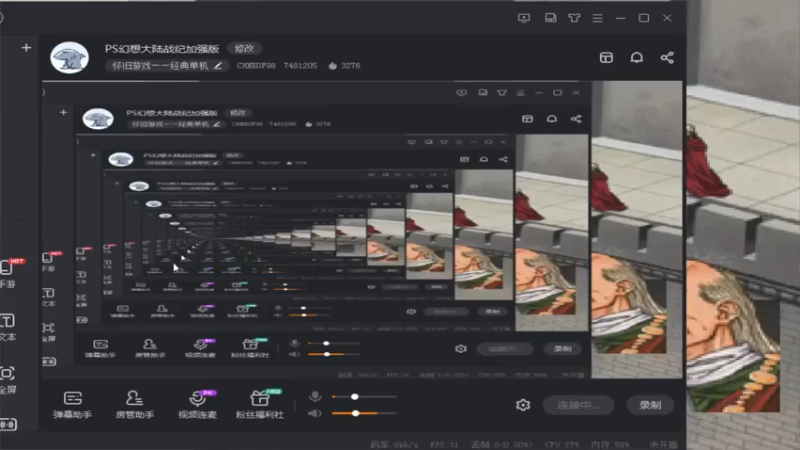Viewport: 800px width, 450px height.
Task: Start 视频连麦 video co-streaming
Action: point(197,405)
